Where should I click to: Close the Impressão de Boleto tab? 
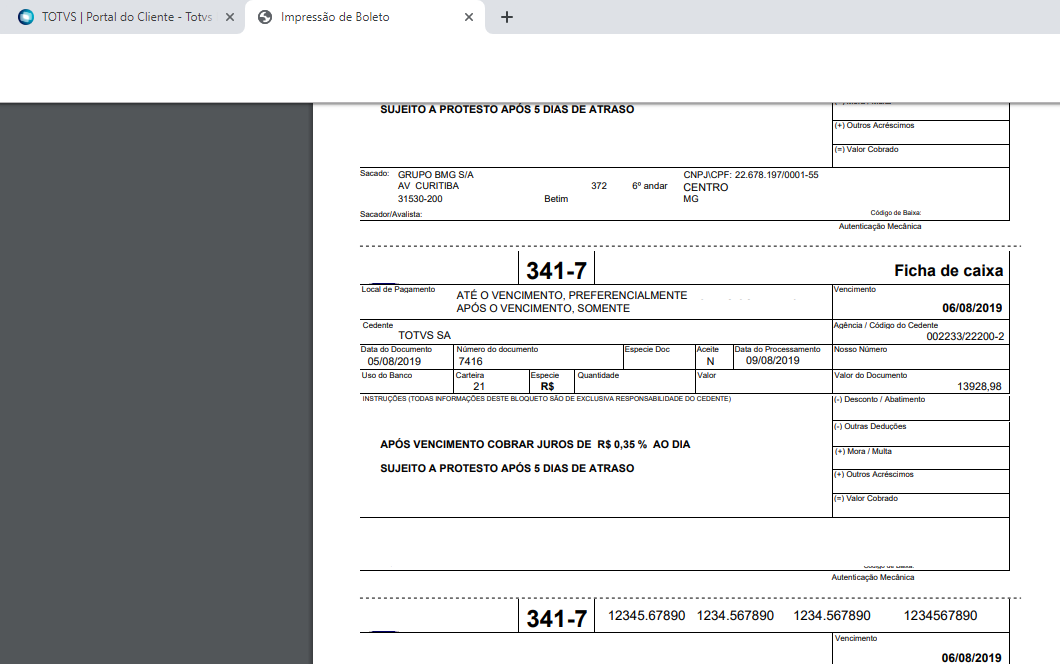(469, 17)
